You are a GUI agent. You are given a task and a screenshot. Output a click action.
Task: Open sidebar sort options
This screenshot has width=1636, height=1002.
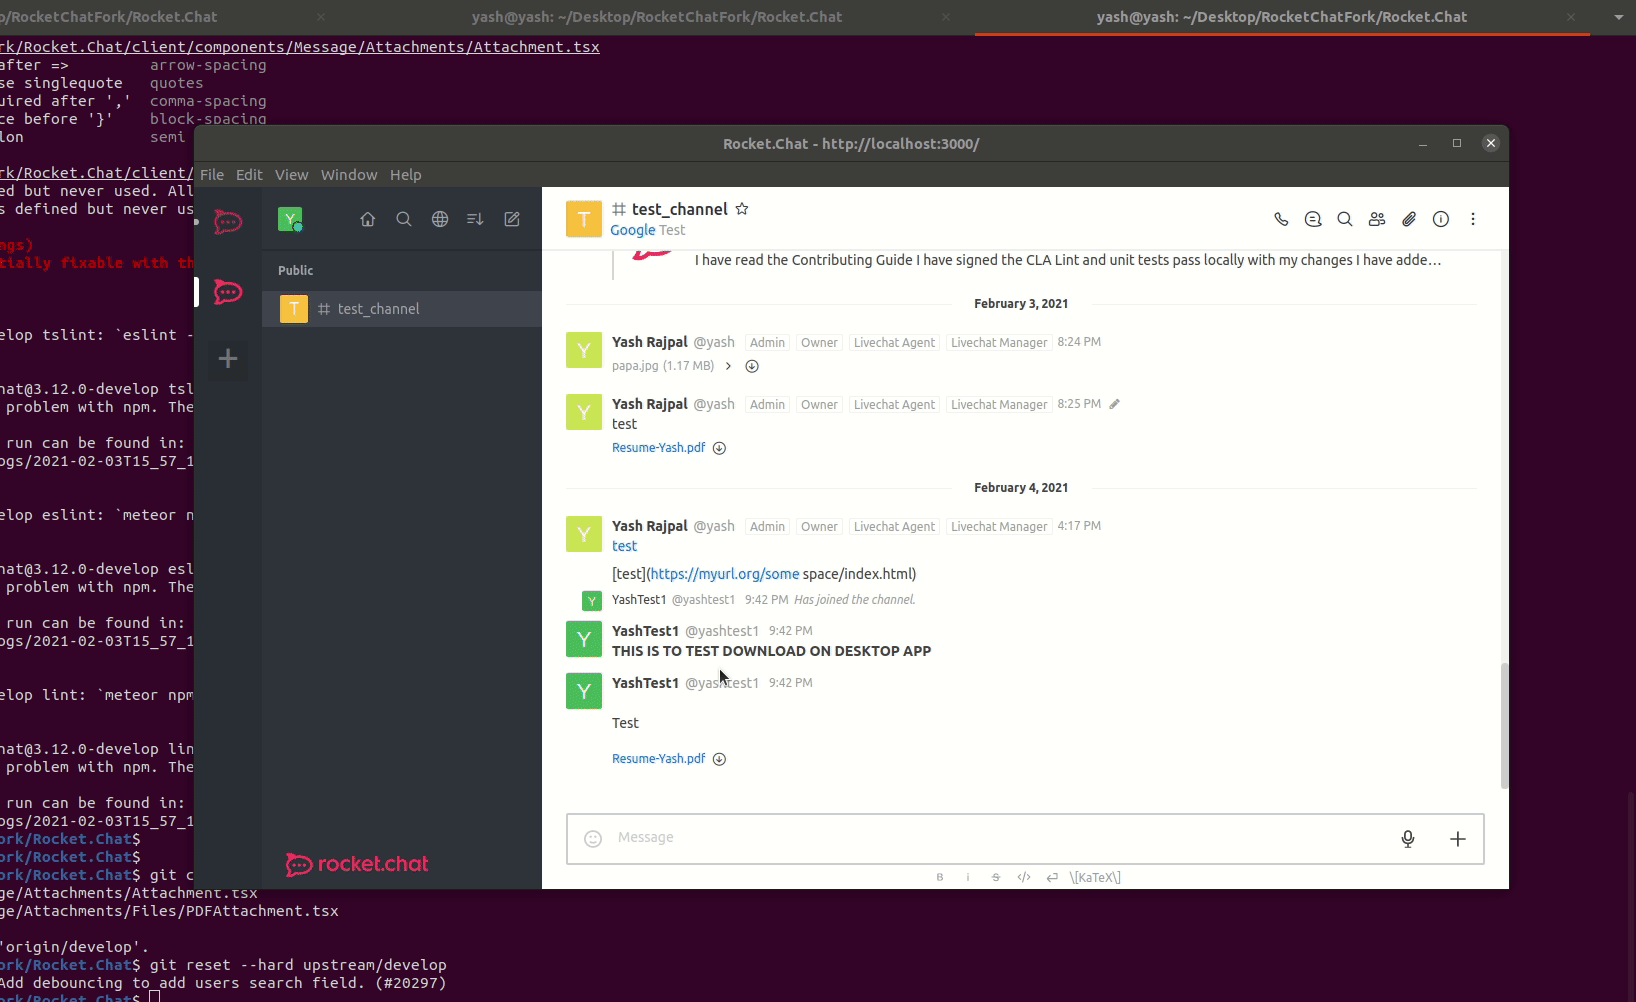(x=476, y=219)
